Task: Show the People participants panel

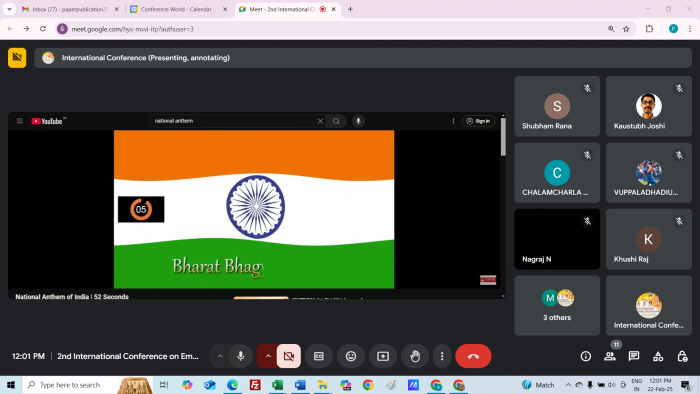Action: [610, 356]
